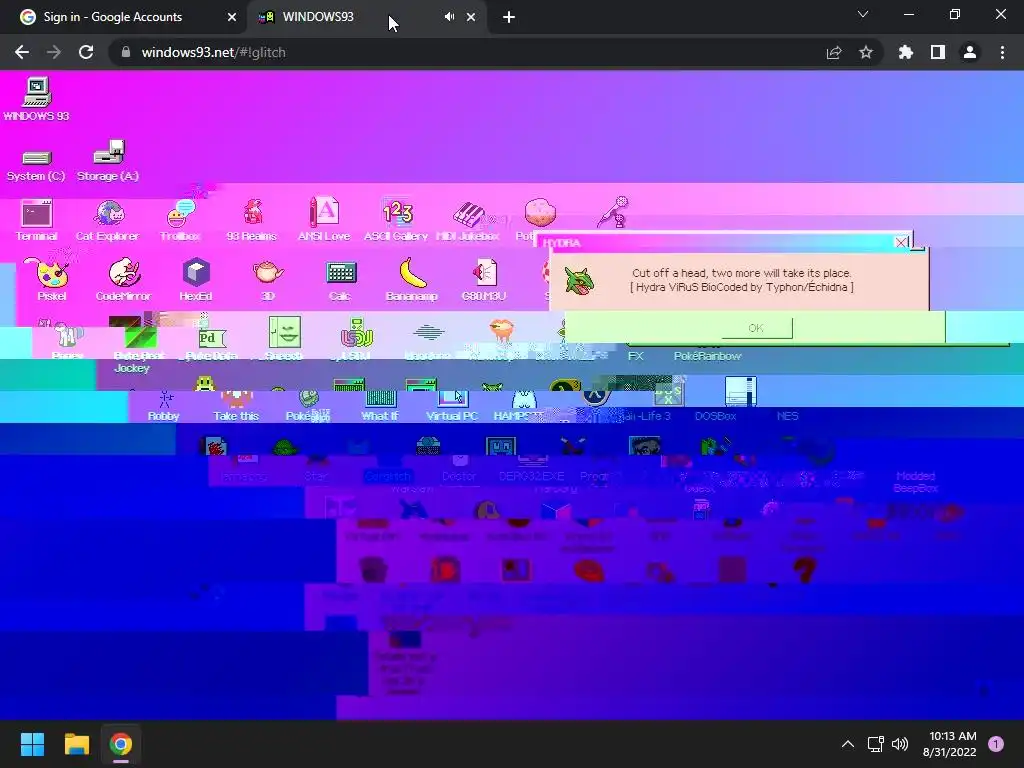Open the notification center badge

click(x=996, y=744)
